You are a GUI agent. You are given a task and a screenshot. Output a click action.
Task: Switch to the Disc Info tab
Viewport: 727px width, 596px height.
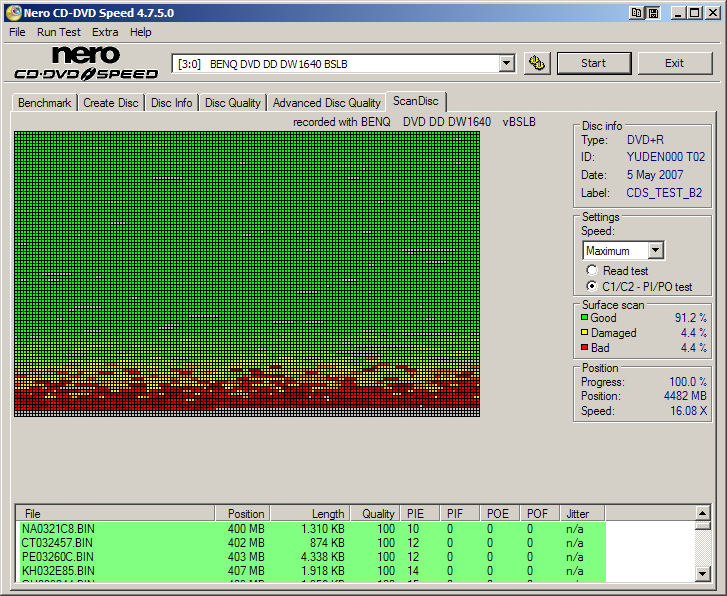pyautogui.click(x=172, y=103)
